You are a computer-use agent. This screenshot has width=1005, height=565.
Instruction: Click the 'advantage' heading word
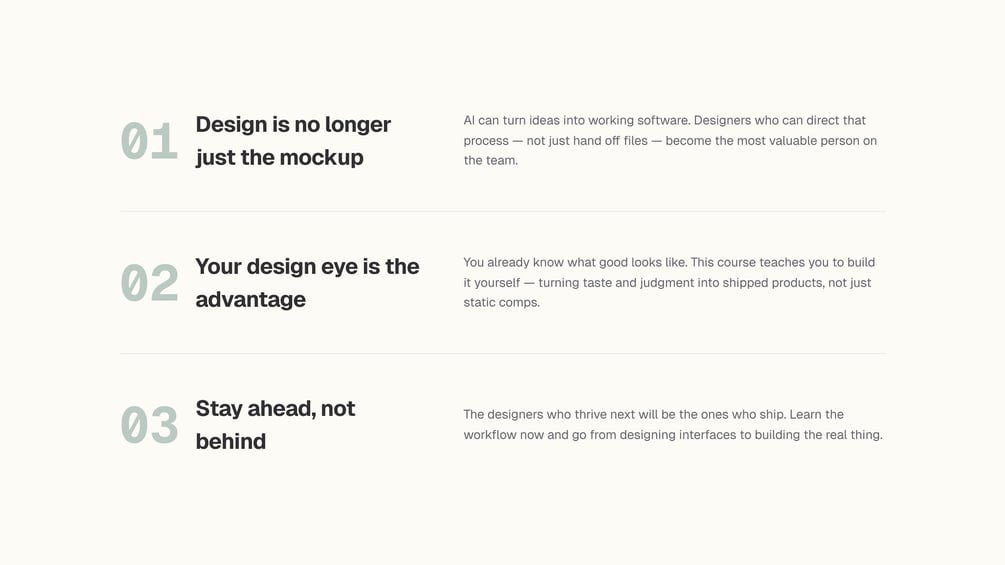[x=251, y=300]
